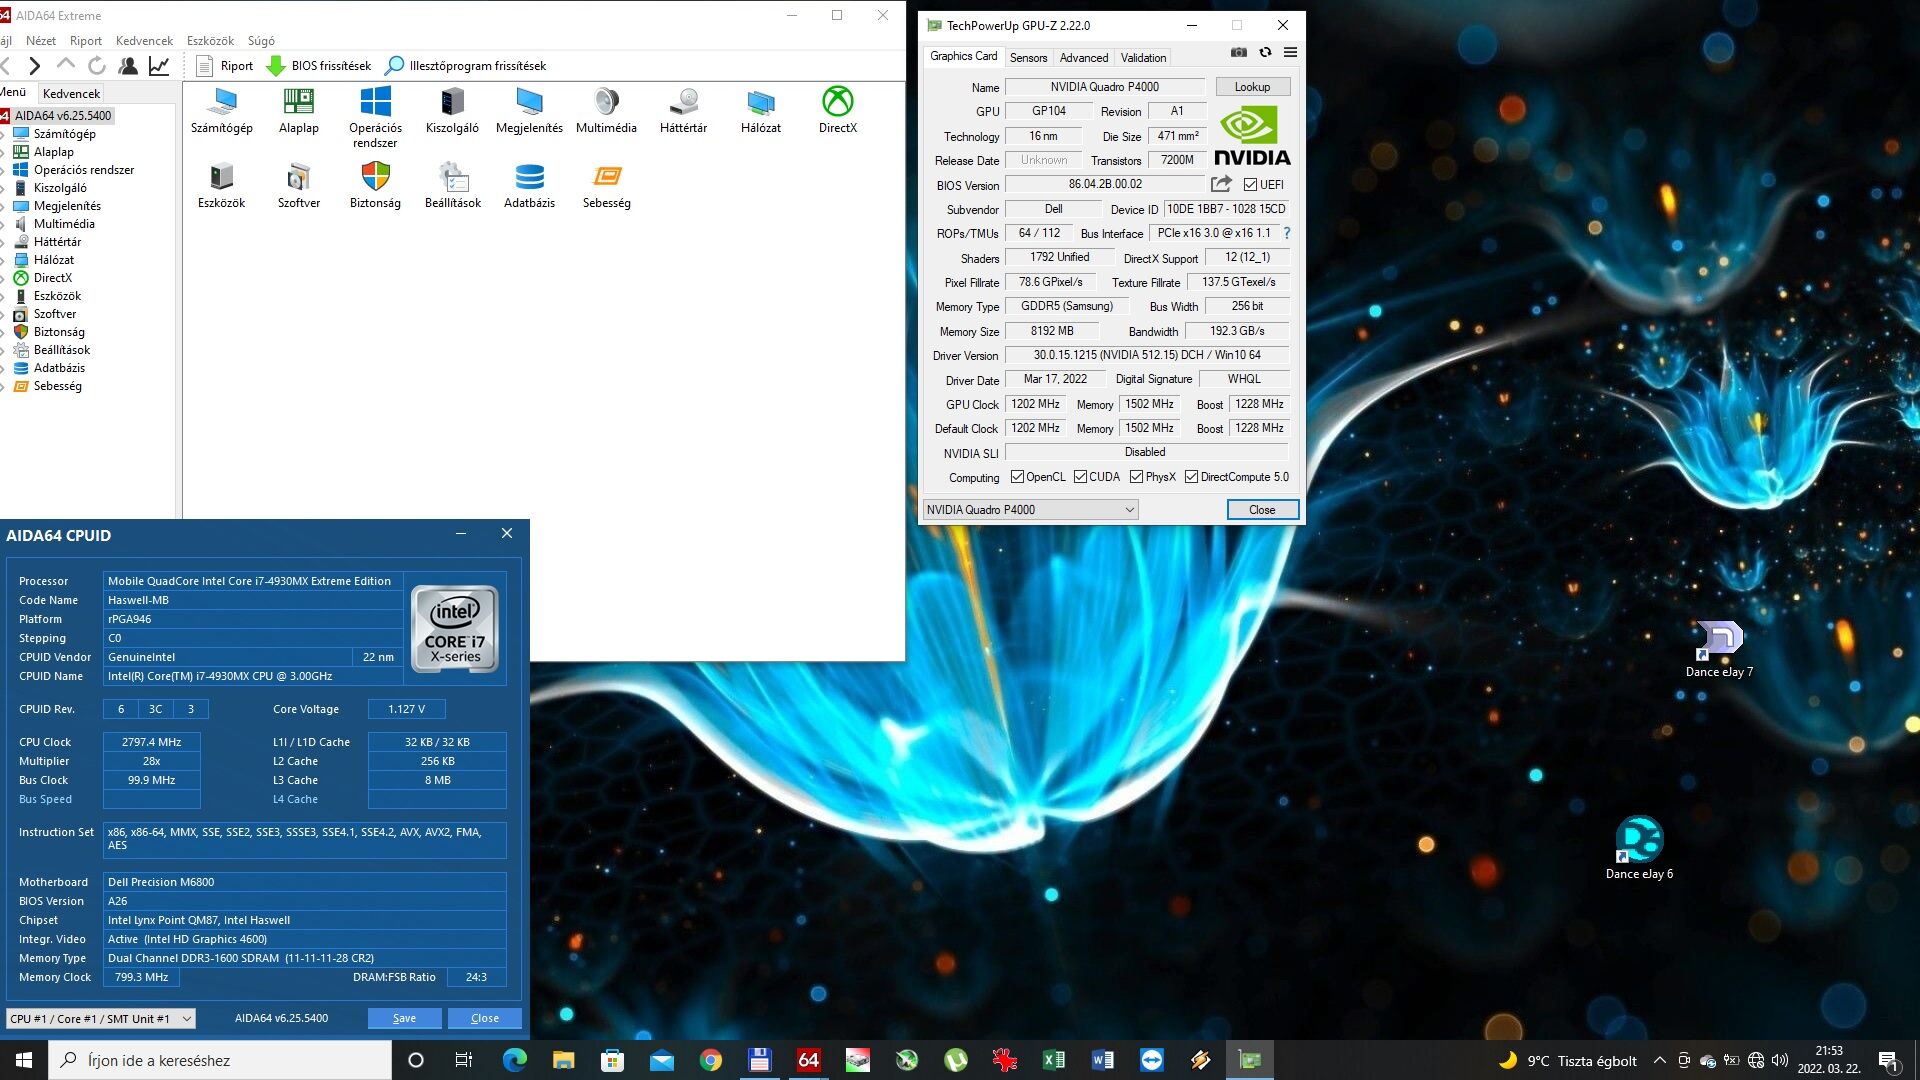Open the DirectX icon in AIDA64 main pane

[838, 110]
